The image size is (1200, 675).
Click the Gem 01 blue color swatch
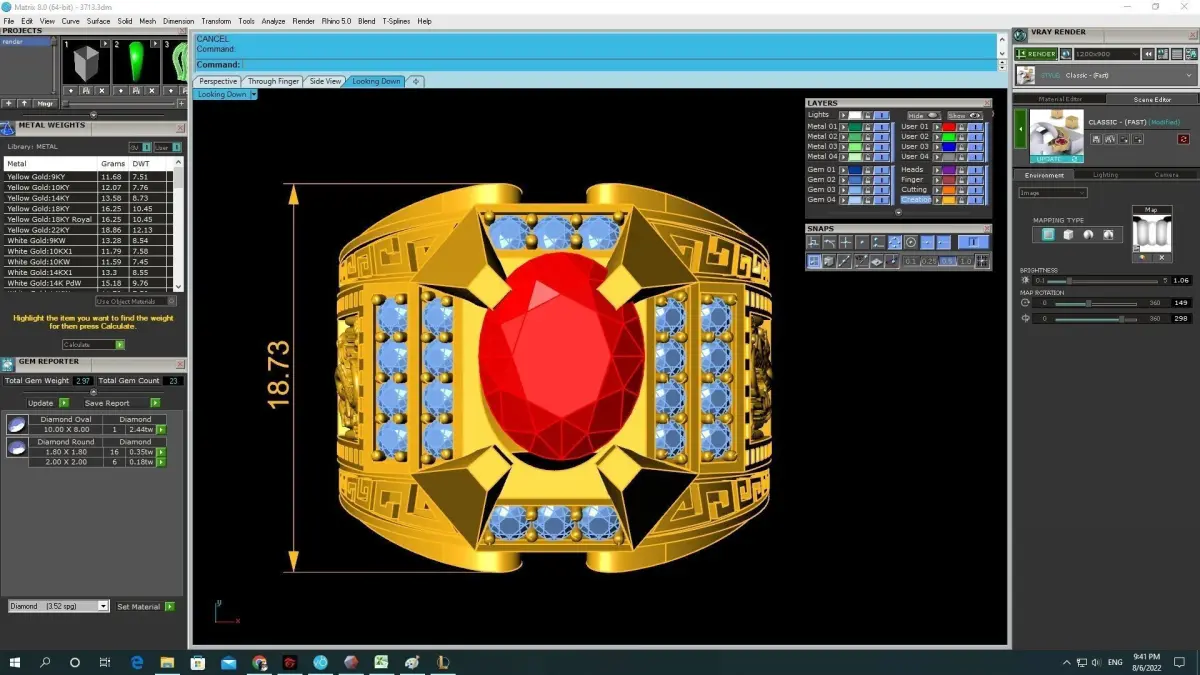tap(855, 170)
